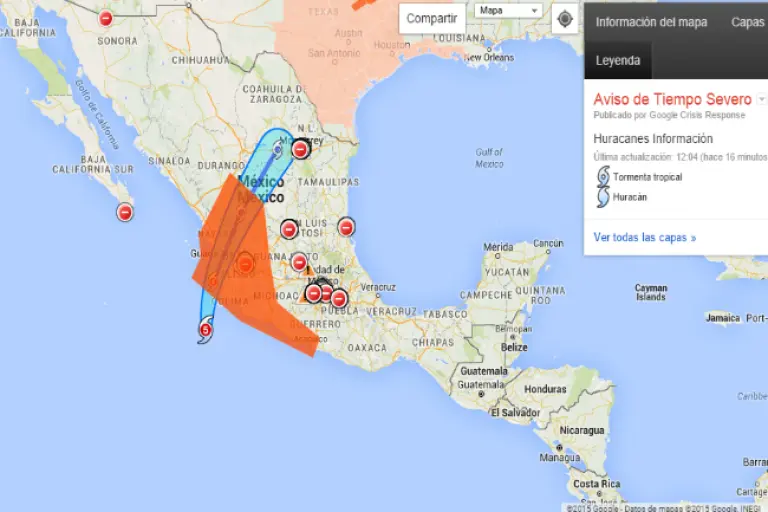This screenshot has height=512, width=768.
Task: Click the alert marker at San Luis Potosí
Action: pos(289,229)
